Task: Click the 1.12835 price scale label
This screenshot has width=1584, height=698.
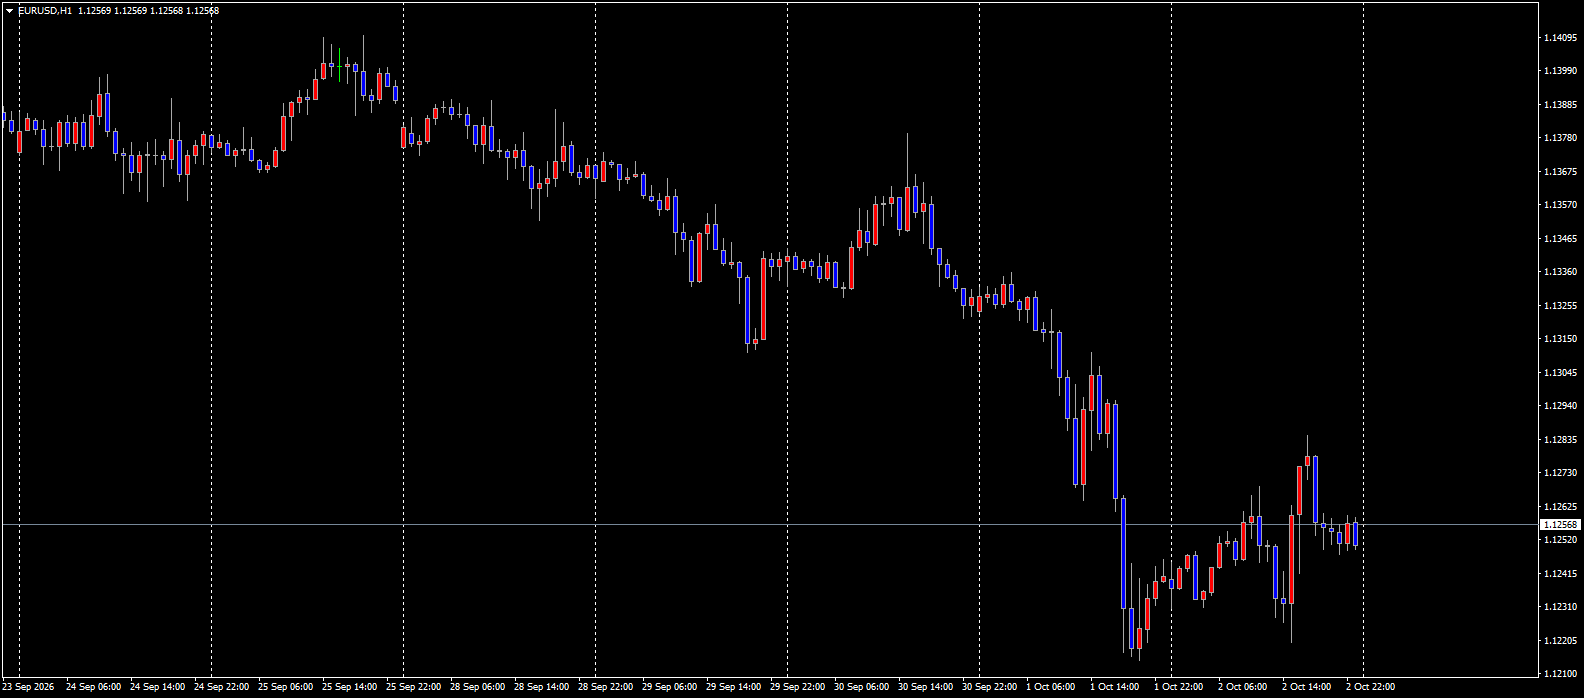Action: click(1560, 440)
